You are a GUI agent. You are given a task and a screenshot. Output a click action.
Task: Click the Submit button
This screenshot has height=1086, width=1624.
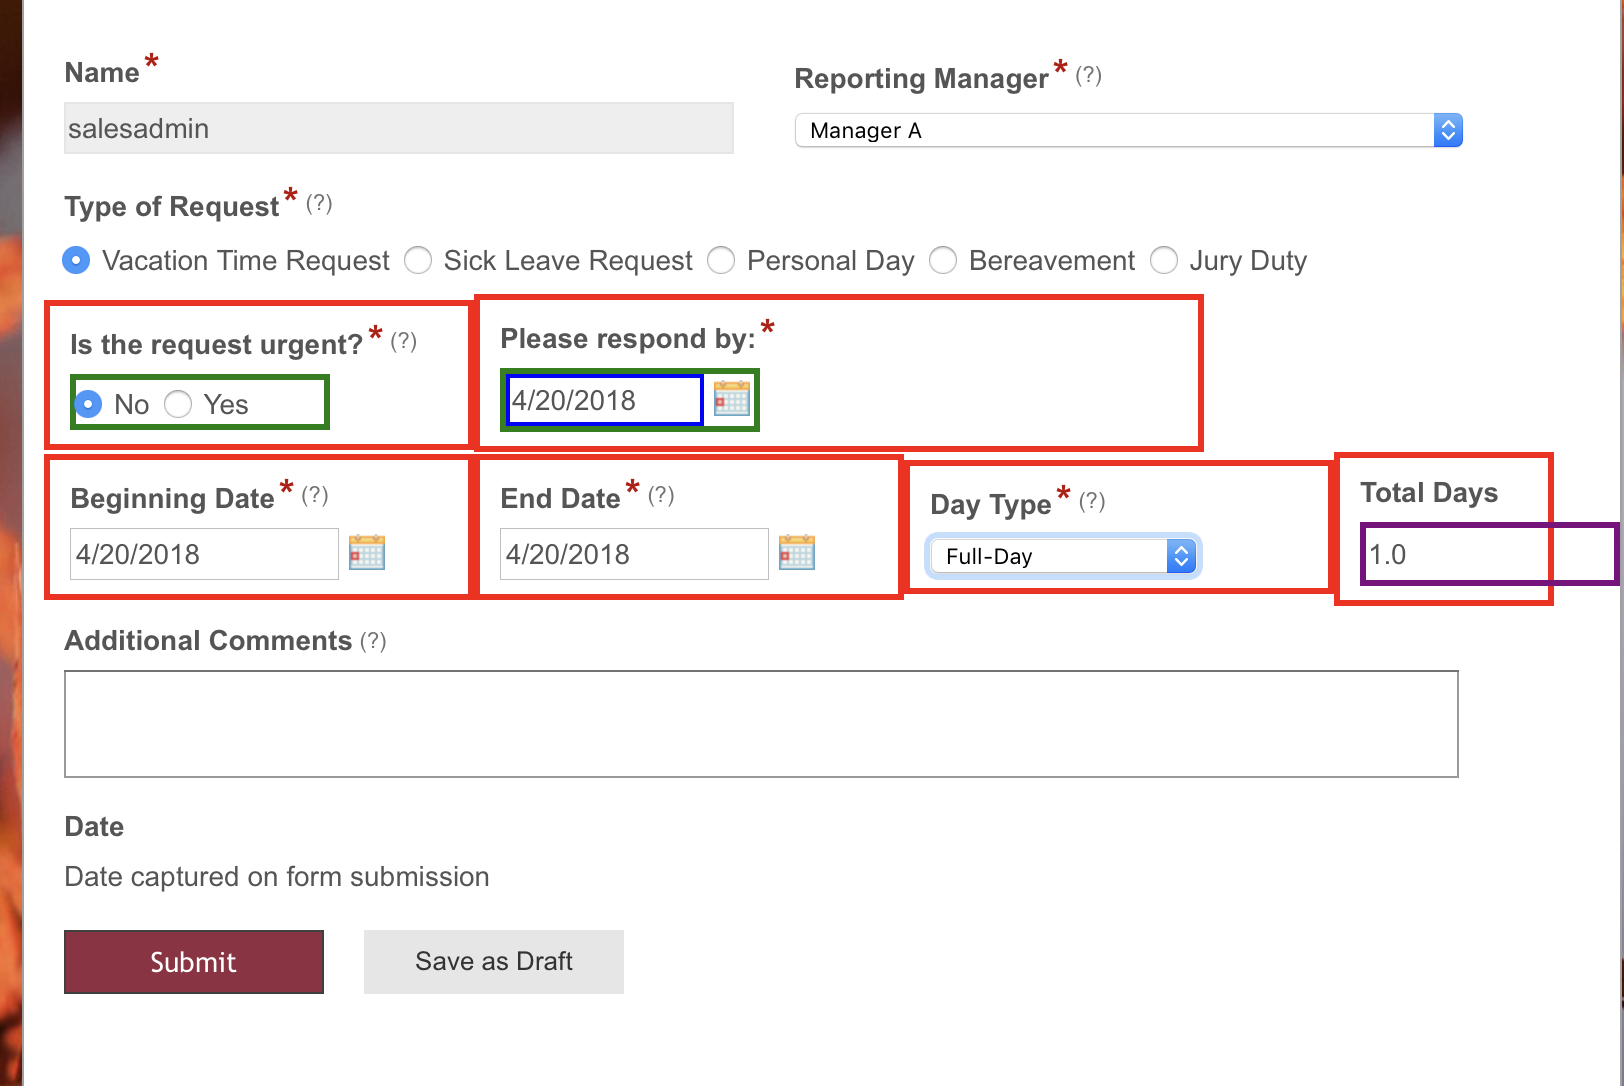194,962
